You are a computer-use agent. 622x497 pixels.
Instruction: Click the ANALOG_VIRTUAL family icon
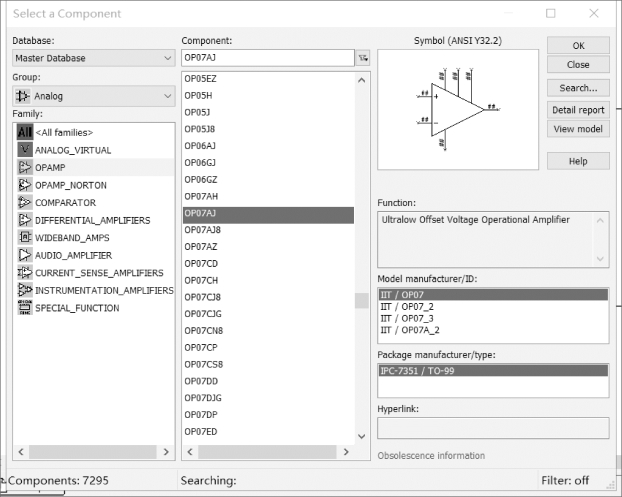pos(25,150)
